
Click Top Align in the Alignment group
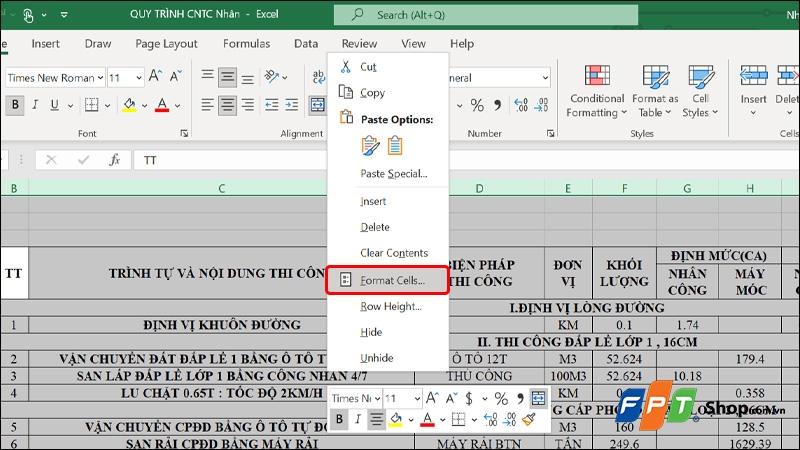coord(207,77)
